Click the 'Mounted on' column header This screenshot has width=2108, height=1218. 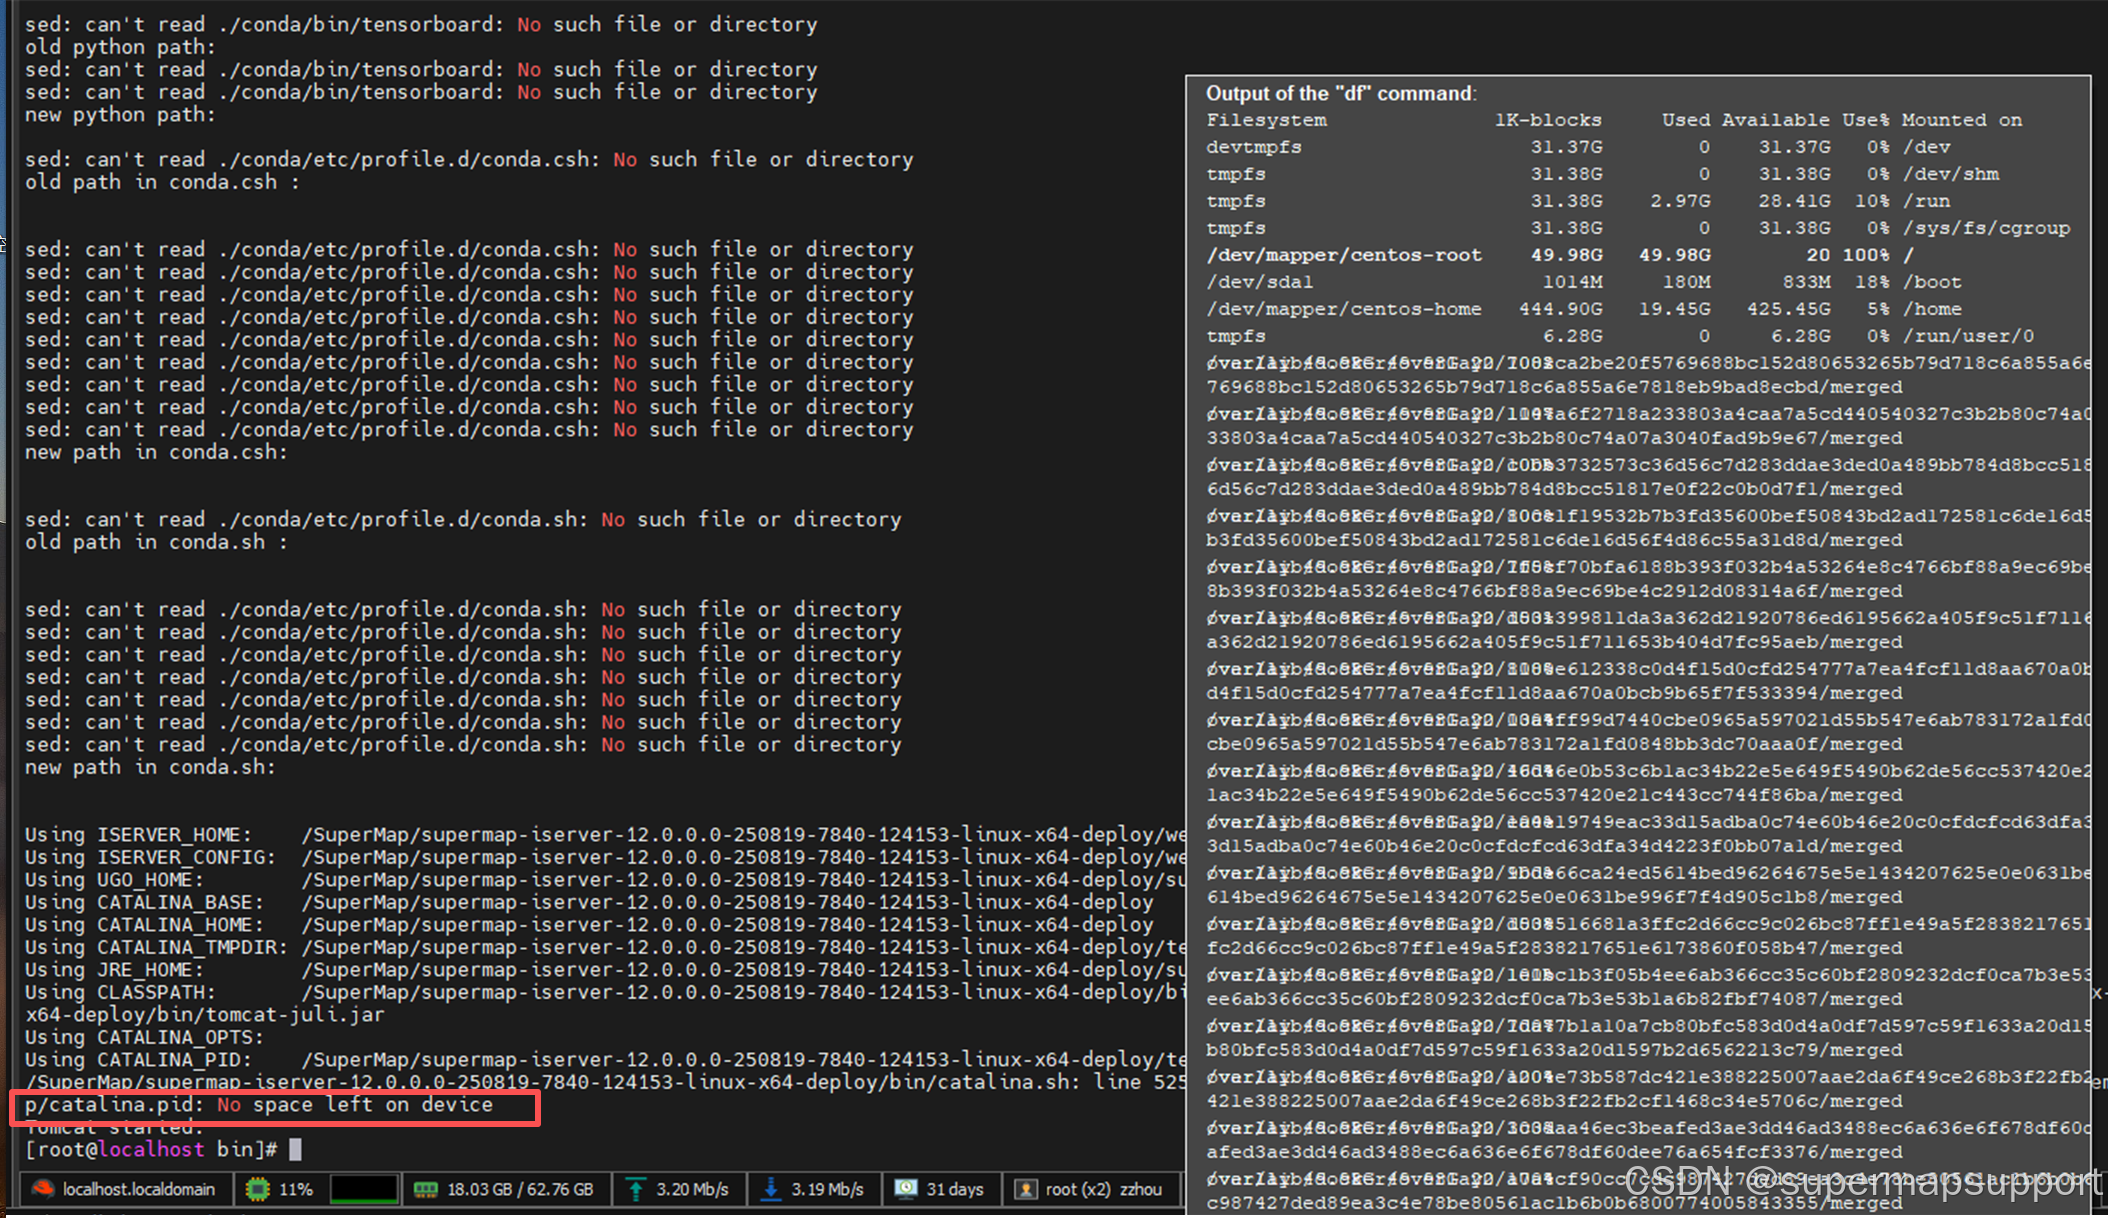pyautogui.click(x=1961, y=120)
